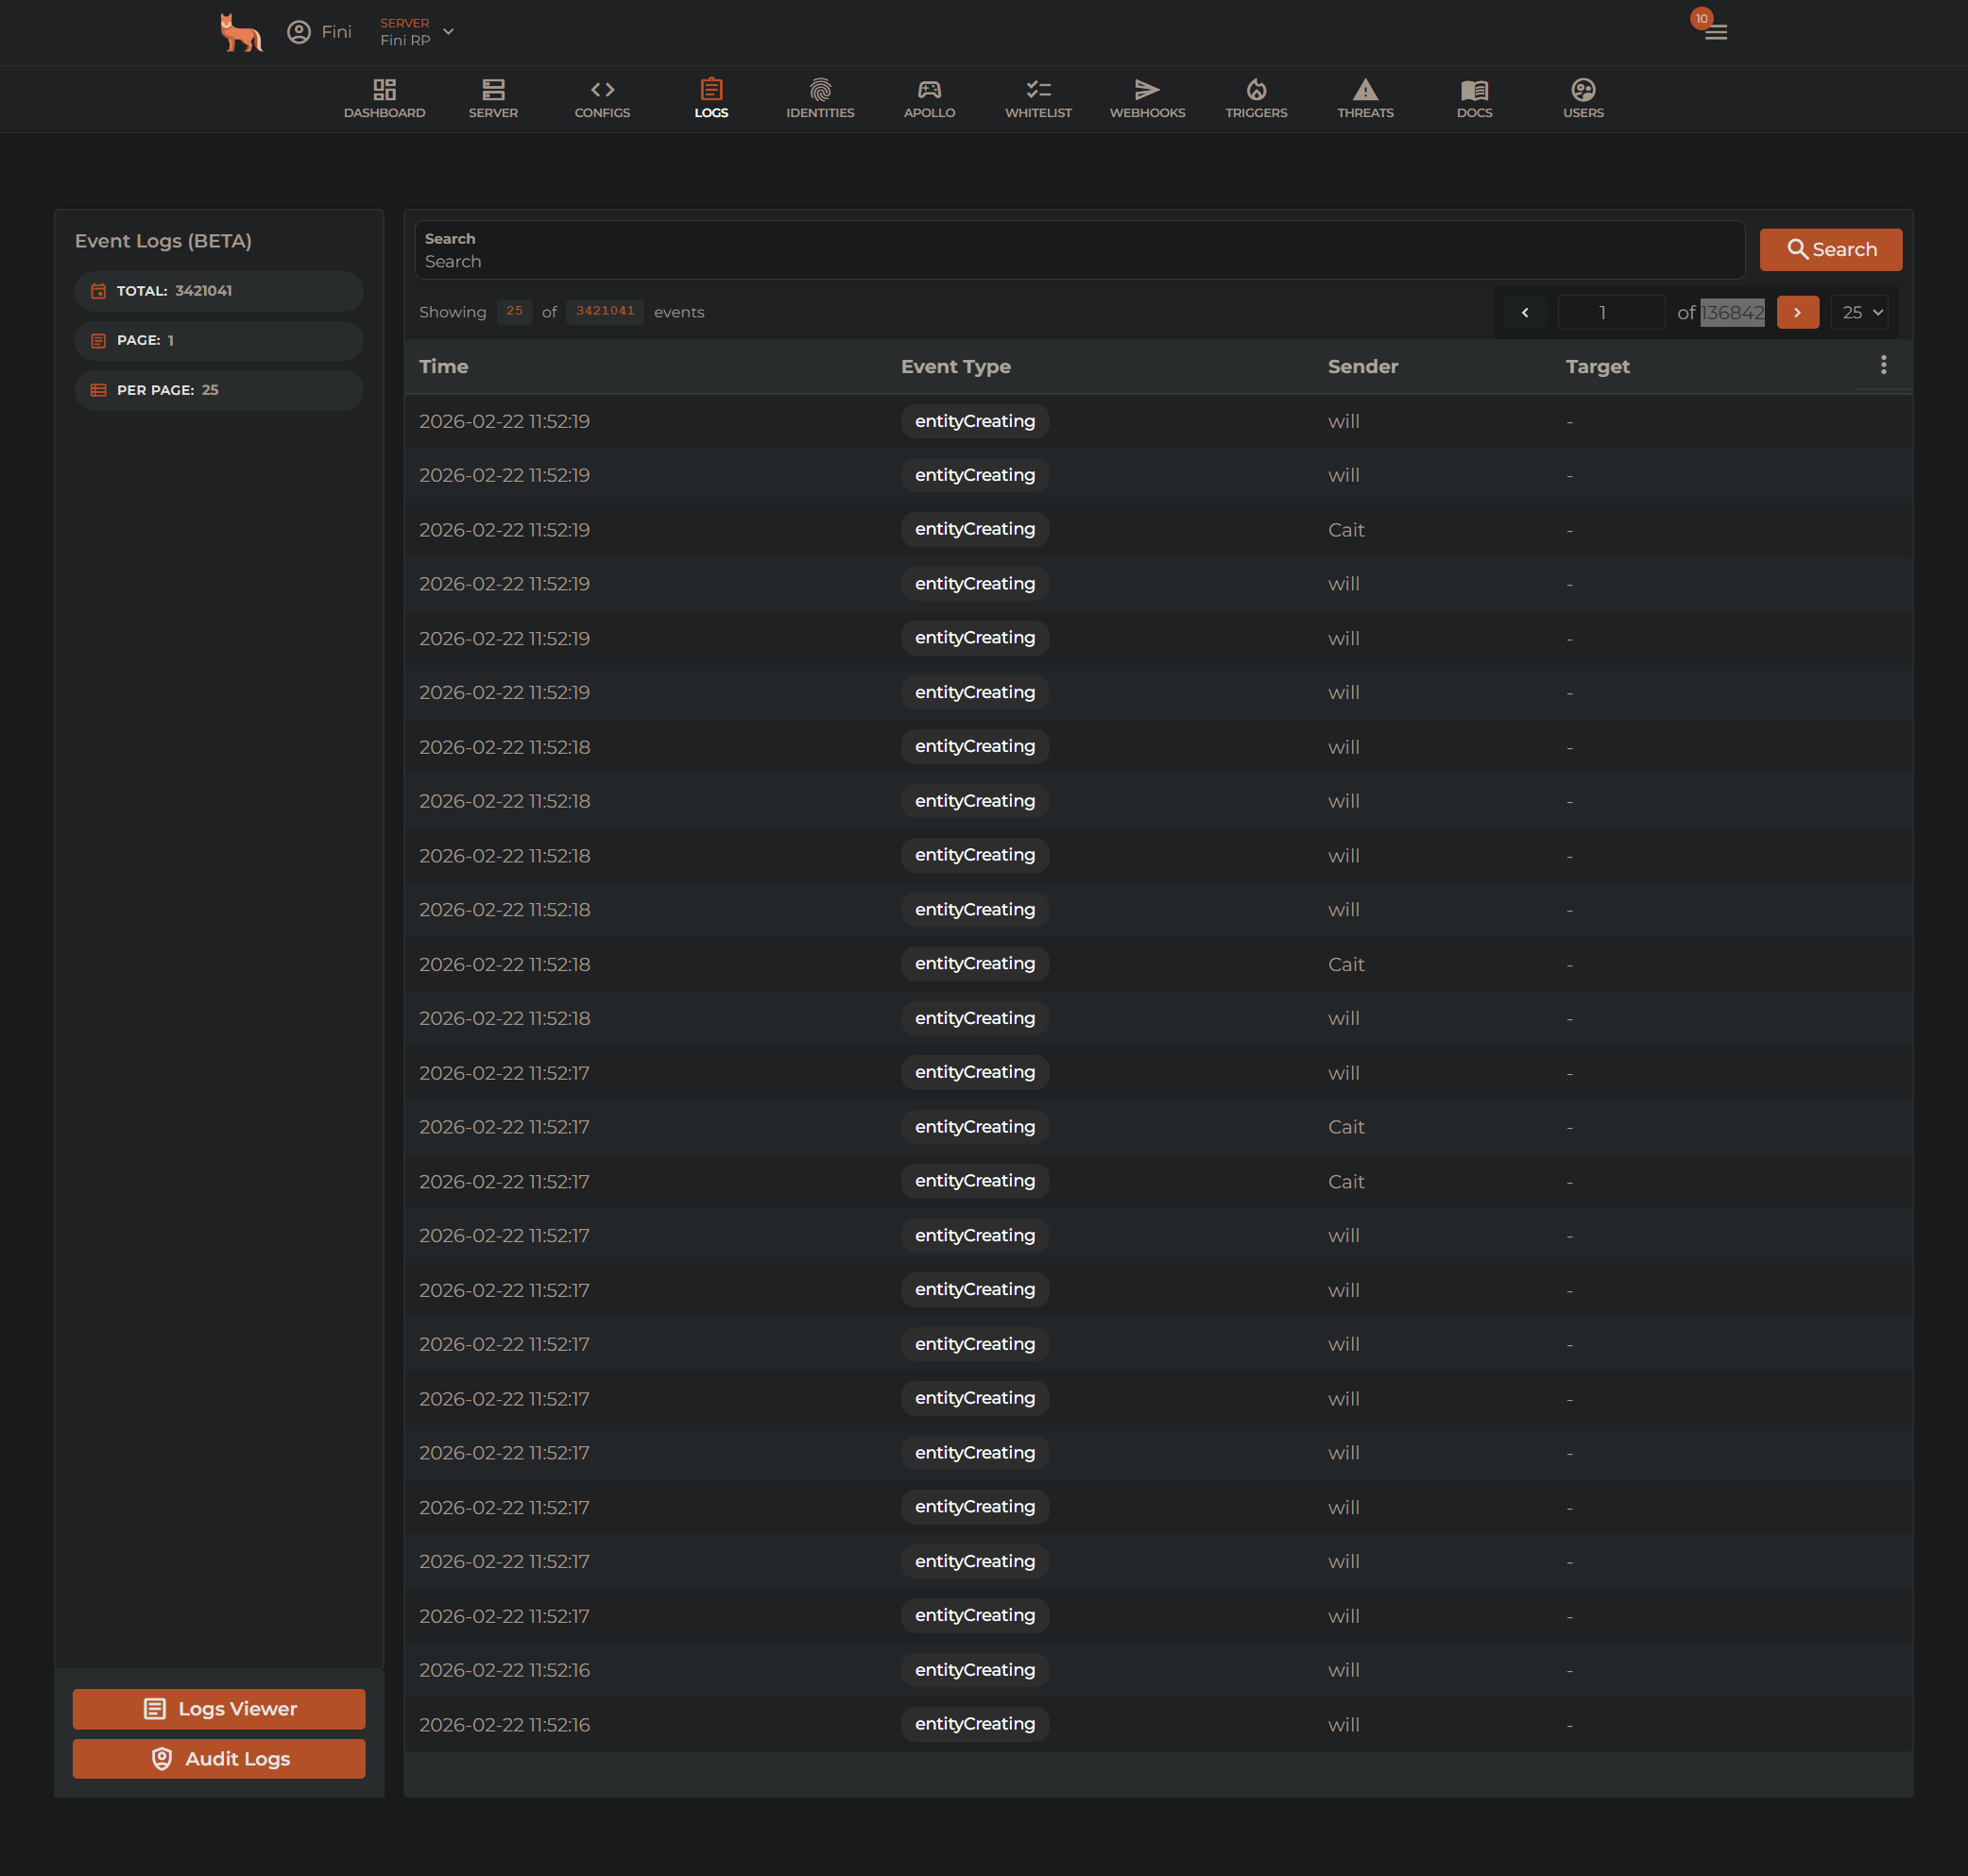Select the Server navigation icon
The image size is (1968, 1876).
tap(492, 98)
